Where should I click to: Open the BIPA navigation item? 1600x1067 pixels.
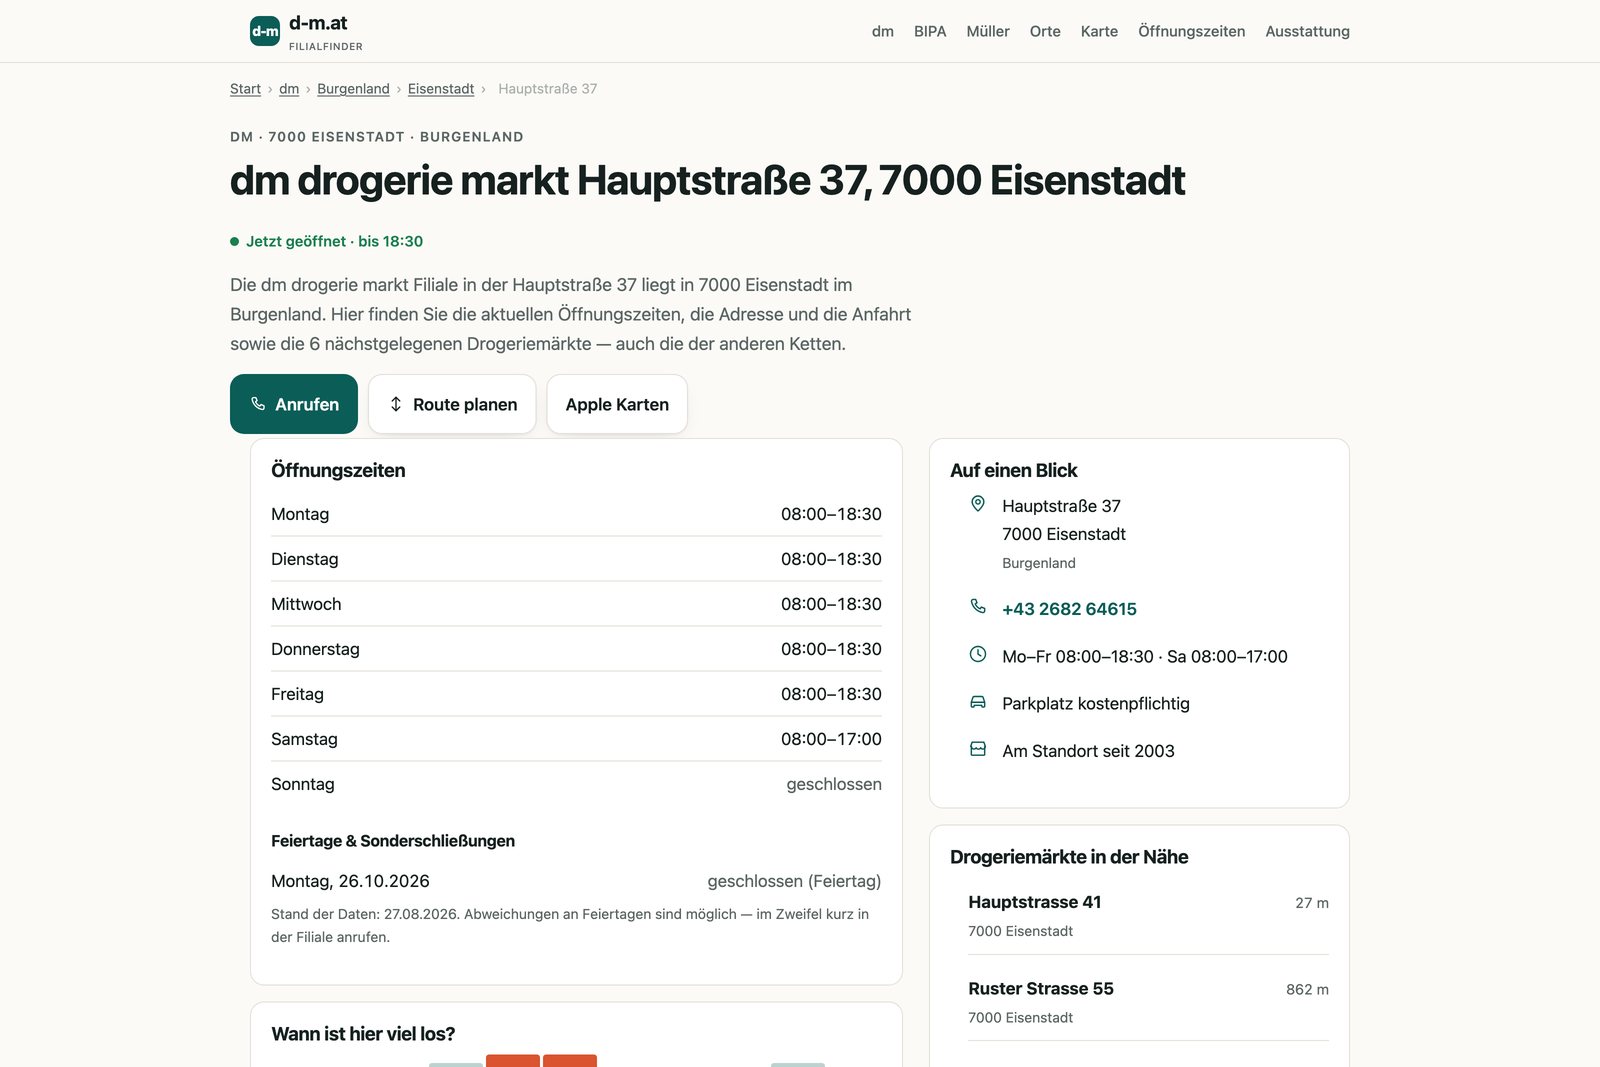pos(930,31)
